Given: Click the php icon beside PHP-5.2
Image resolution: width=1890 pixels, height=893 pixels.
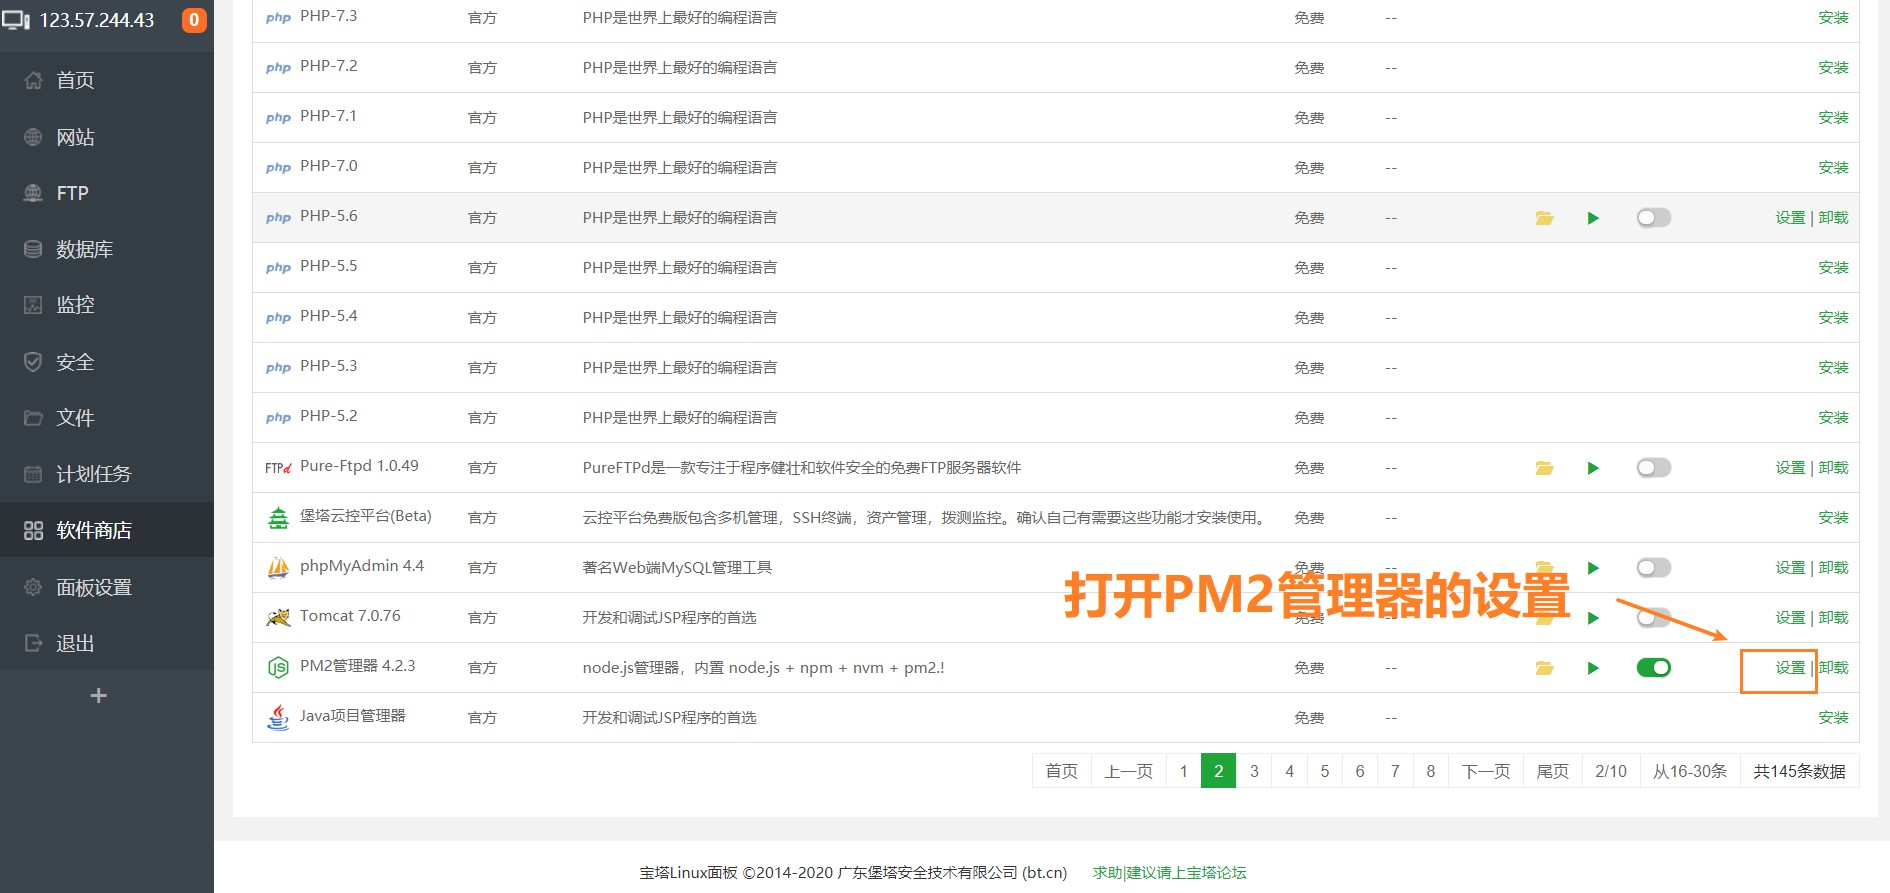Looking at the screenshot, I should tap(278, 418).
